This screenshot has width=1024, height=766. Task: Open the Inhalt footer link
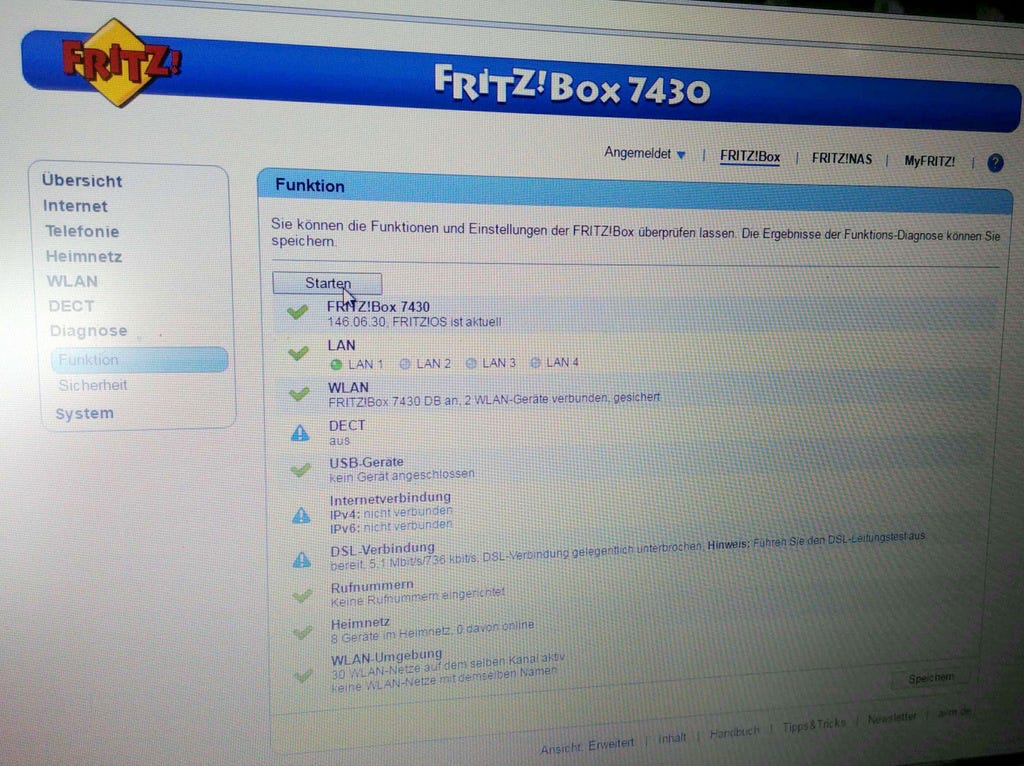click(x=672, y=738)
